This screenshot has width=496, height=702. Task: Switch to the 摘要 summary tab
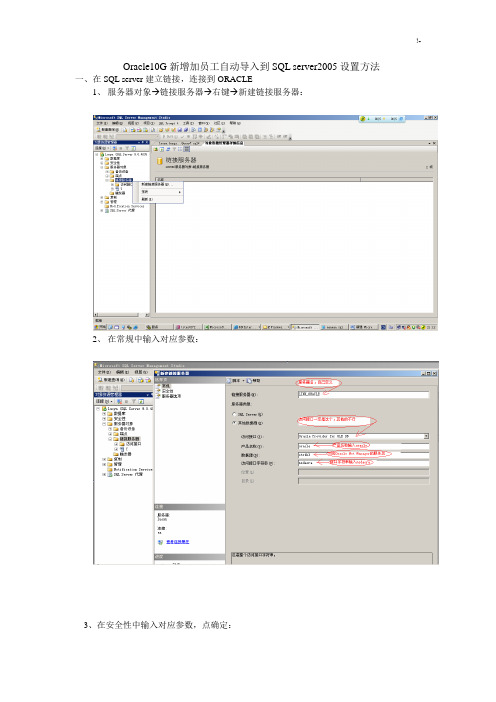(x=224, y=143)
